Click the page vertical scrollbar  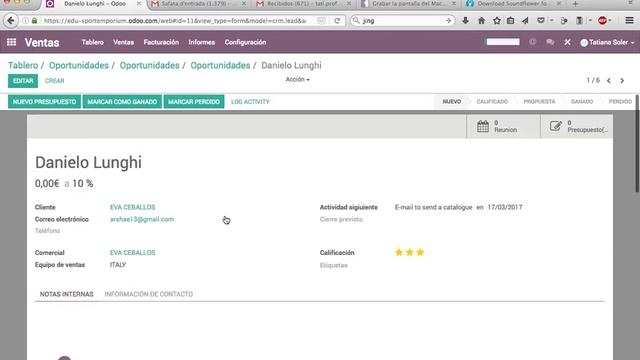point(637,144)
